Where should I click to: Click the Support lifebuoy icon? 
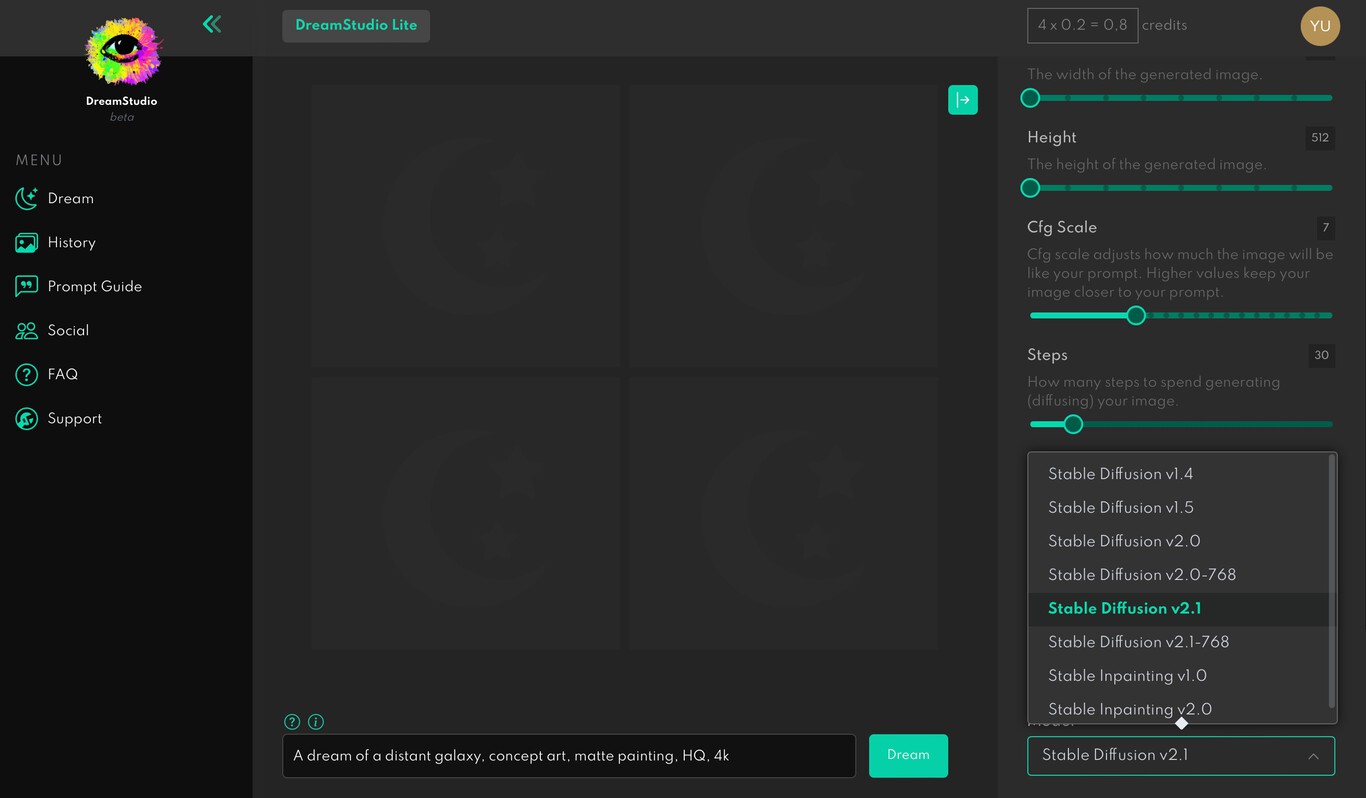pyautogui.click(x=27, y=418)
